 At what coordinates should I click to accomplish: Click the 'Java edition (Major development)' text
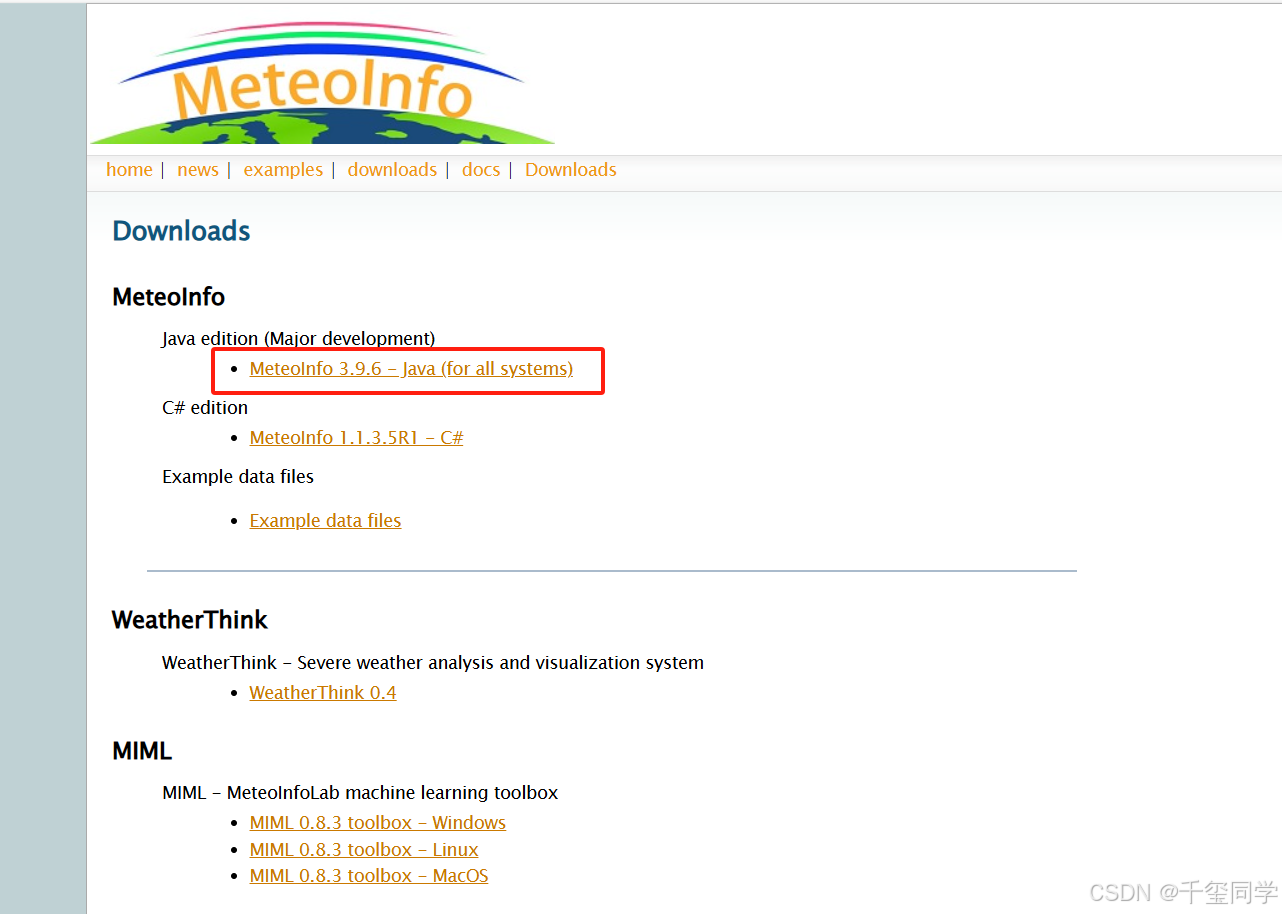(x=299, y=339)
